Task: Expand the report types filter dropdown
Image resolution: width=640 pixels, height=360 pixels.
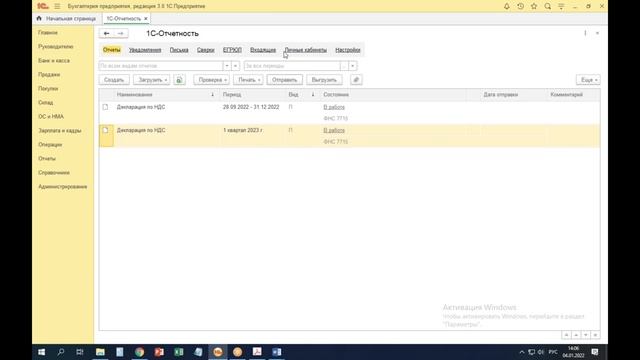Action: (x=227, y=66)
